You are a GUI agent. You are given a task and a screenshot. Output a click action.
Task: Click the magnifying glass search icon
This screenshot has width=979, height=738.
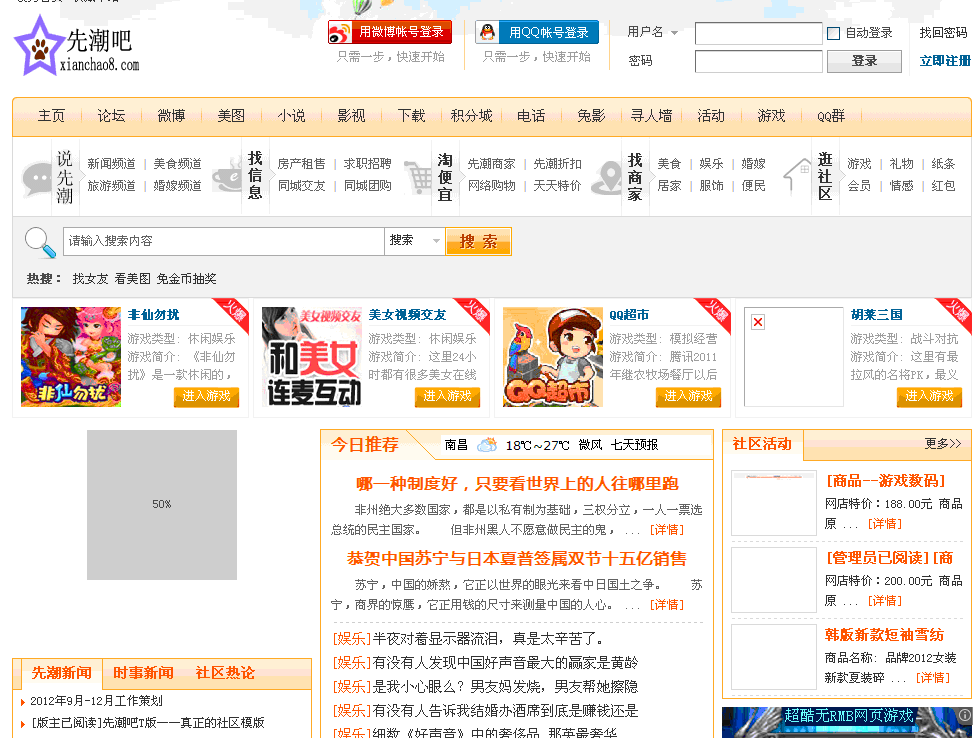click(x=40, y=242)
